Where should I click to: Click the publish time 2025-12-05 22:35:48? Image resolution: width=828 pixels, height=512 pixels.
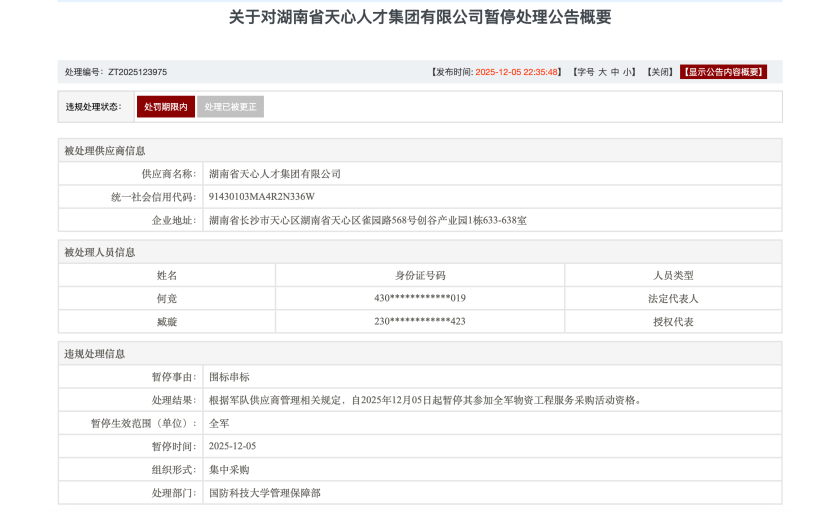point(516,72)
